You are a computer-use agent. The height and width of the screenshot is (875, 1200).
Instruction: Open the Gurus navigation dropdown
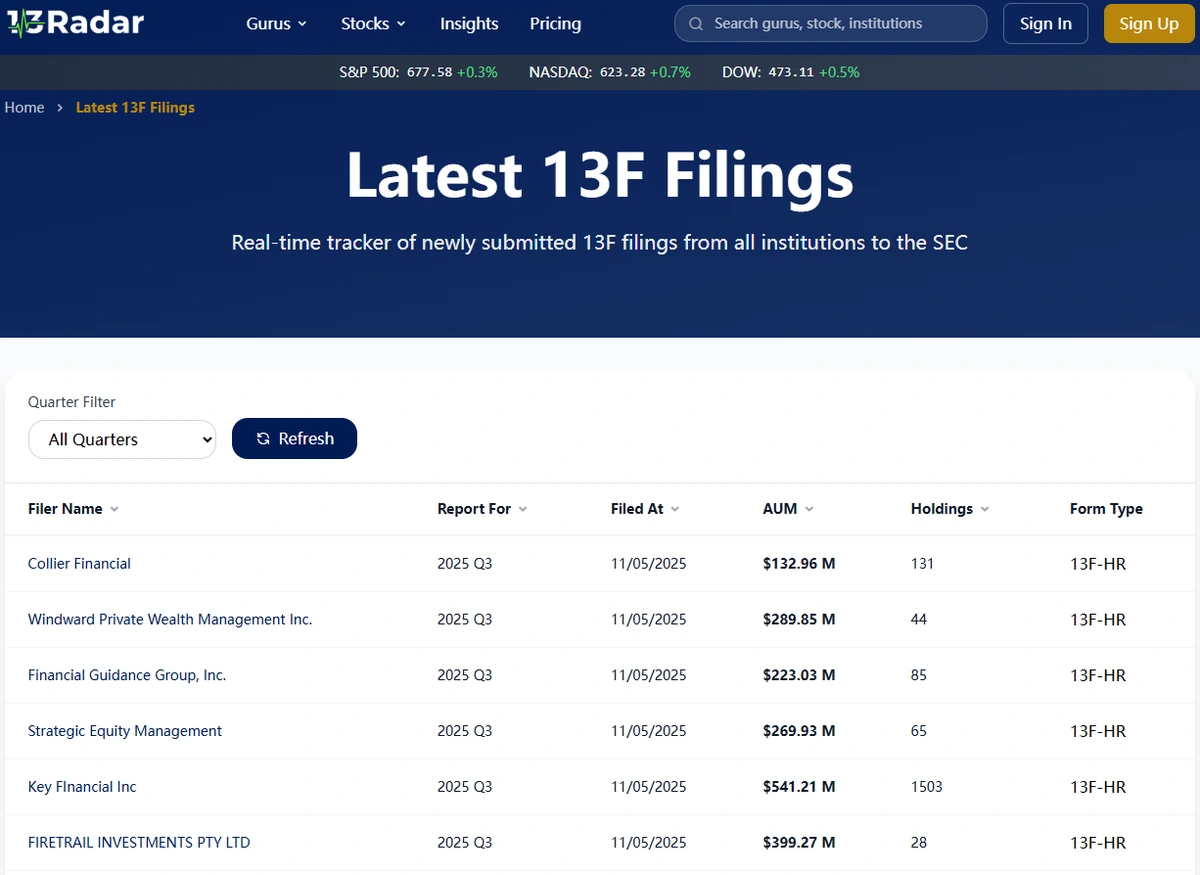276,23
